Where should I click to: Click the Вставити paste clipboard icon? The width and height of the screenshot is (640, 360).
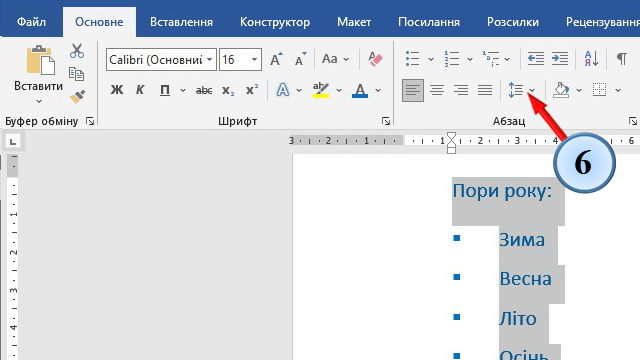pyautogui.click(x=40, y=60)
